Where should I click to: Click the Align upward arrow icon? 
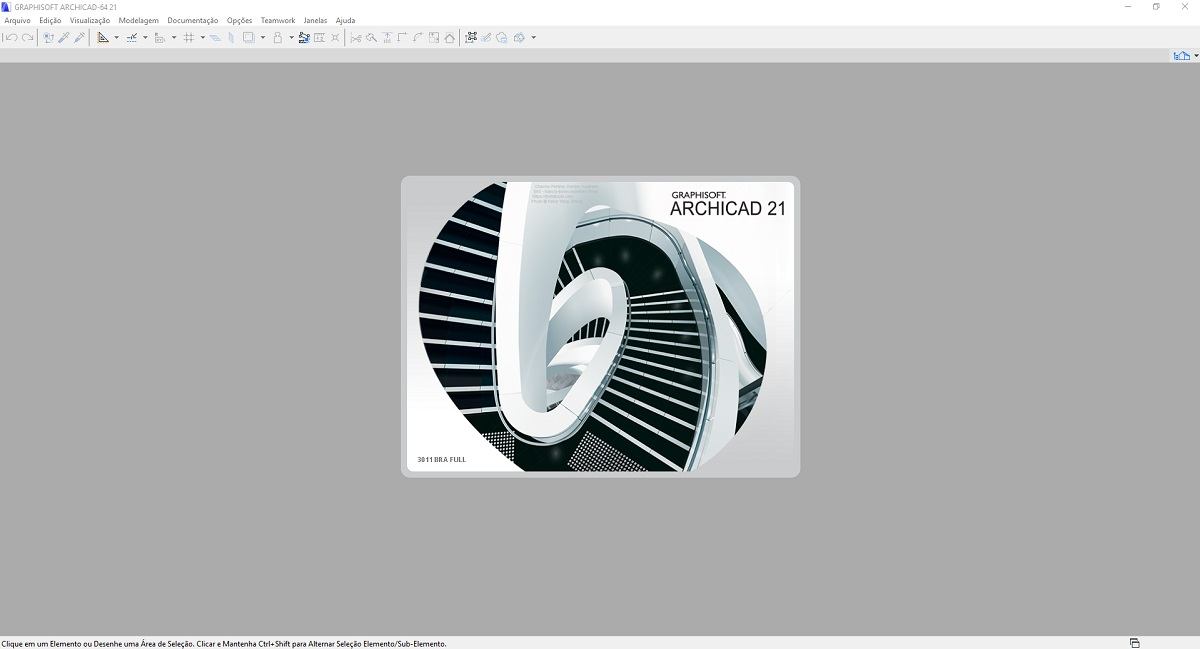click(387, 38)
